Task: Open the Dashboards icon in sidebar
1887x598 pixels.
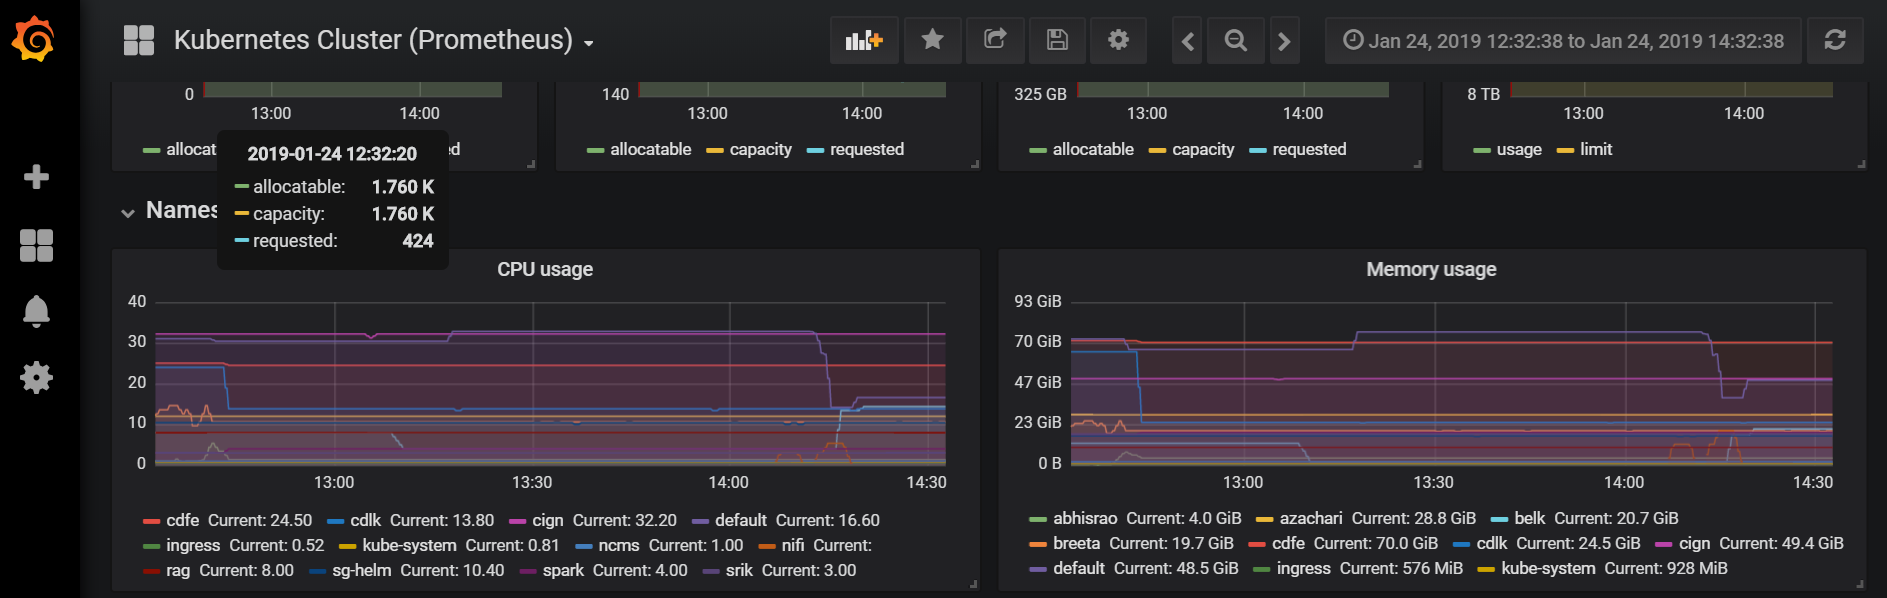Action: 36,245
